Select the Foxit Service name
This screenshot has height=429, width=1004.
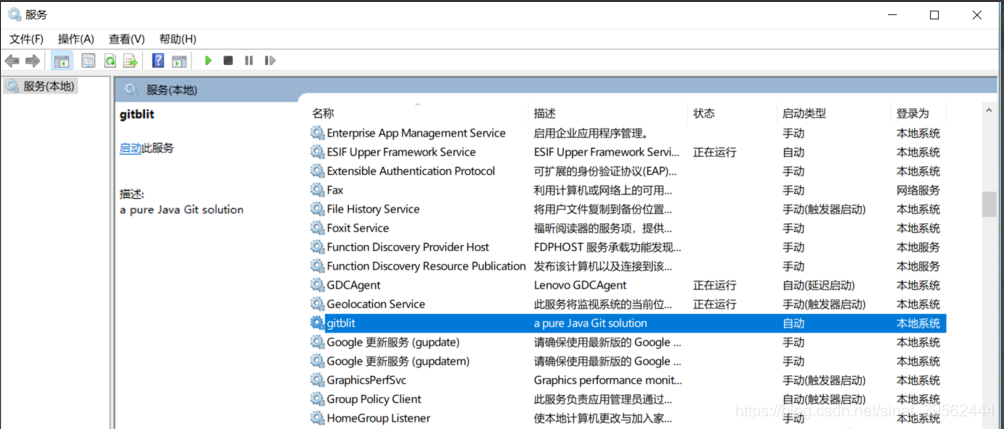(x=358, y=228)
